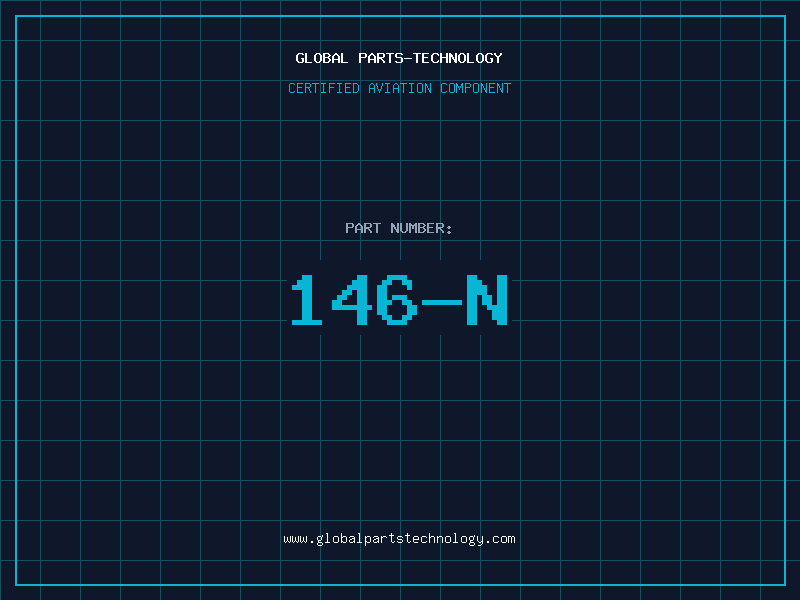The width and height of the screenshot is (800, 600).
Task: Click the 'PART NUMBER:' label
Action: coord(398,228)
